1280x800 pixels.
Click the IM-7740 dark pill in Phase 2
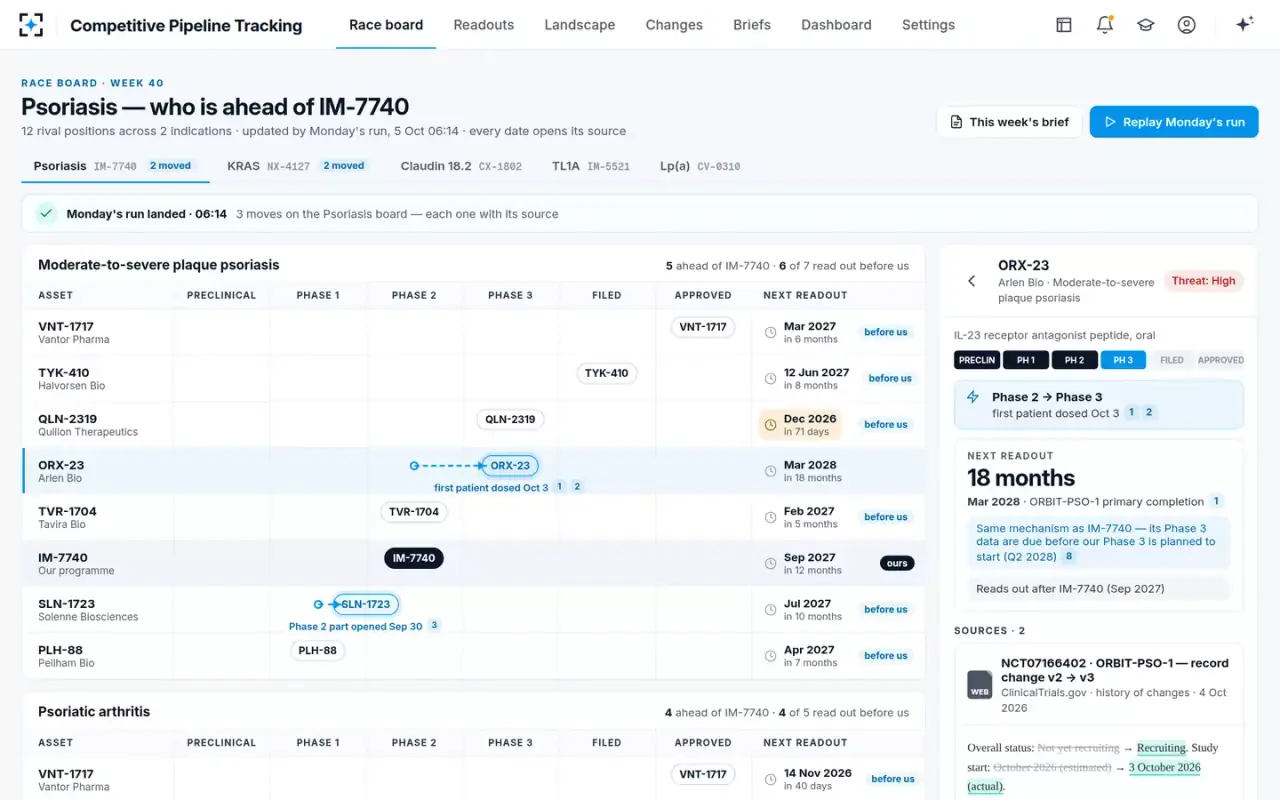click(414, 558)
